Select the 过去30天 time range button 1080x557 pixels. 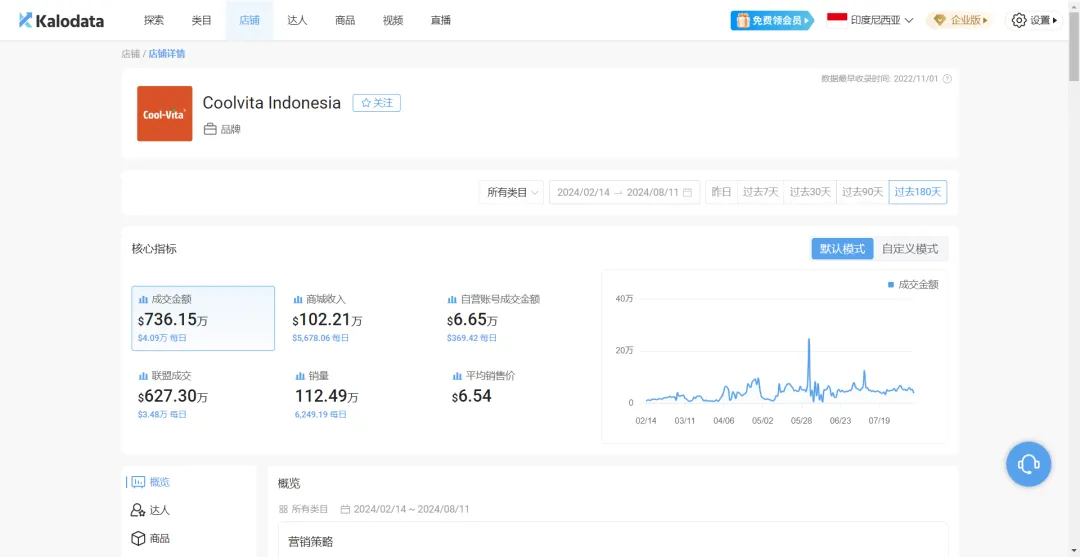(x=810, y=192)
